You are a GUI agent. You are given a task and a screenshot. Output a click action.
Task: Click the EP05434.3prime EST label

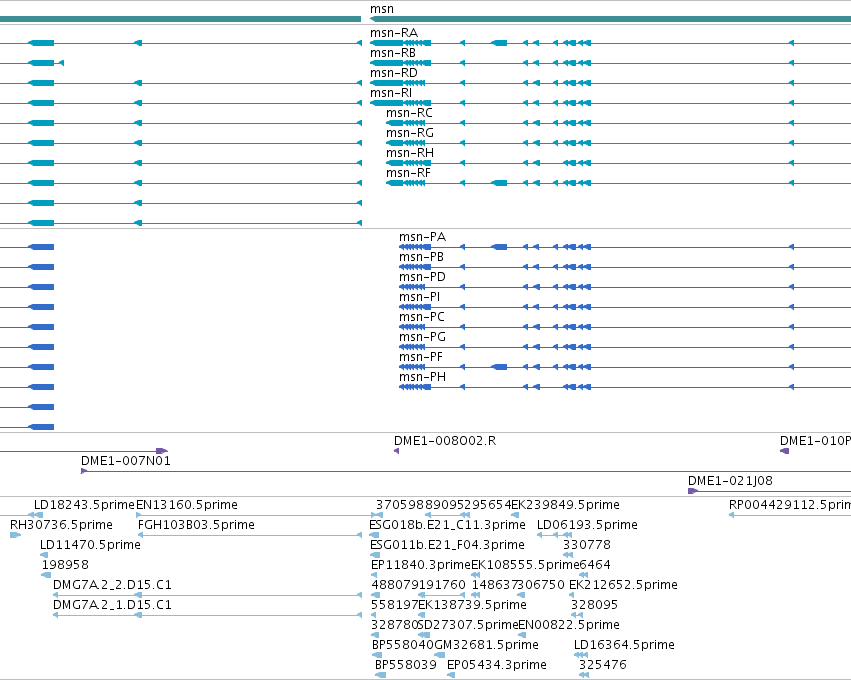click(x=497, y=665)
